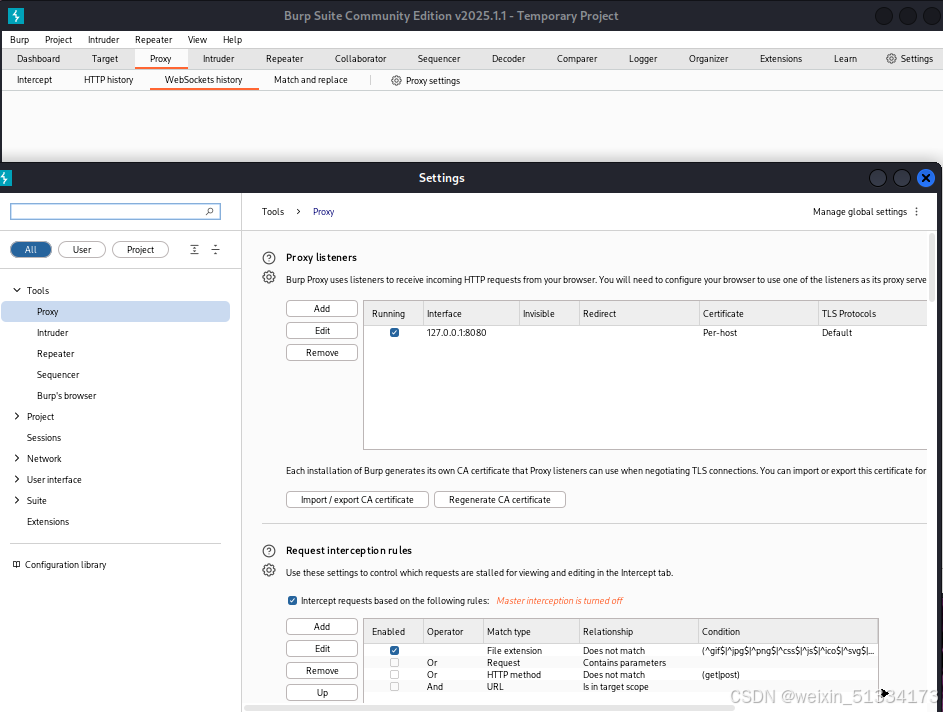Edit the selected proxy listener
This screenshot has width=943, height=712.
(x=322, y=331)
